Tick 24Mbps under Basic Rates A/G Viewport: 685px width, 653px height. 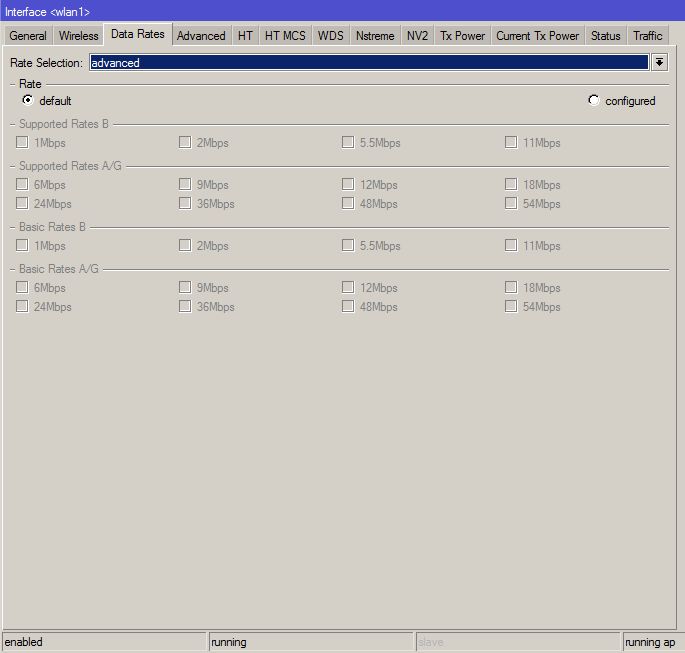[22, 307]
